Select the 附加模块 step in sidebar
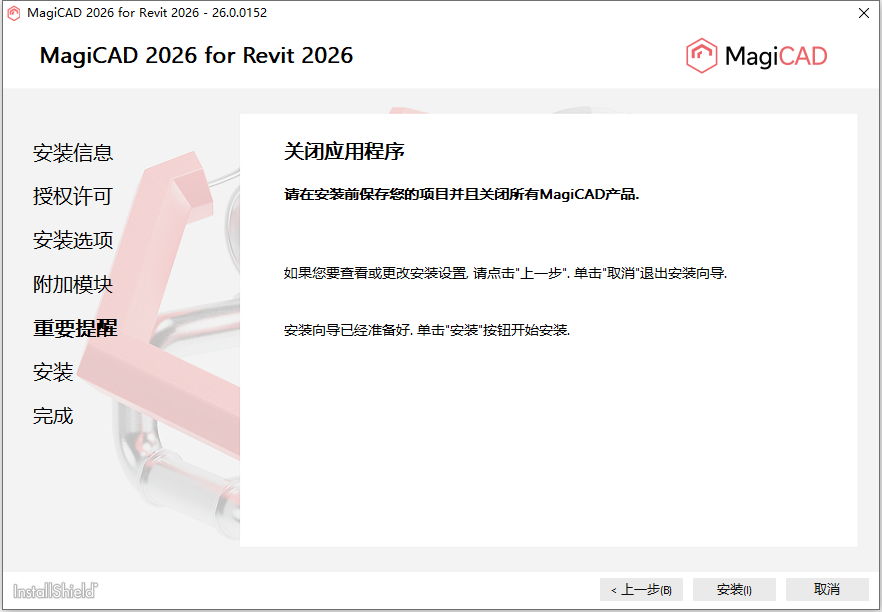Image resolution: width=882 pixels, height=612 pixels. [x=73, y=284]
